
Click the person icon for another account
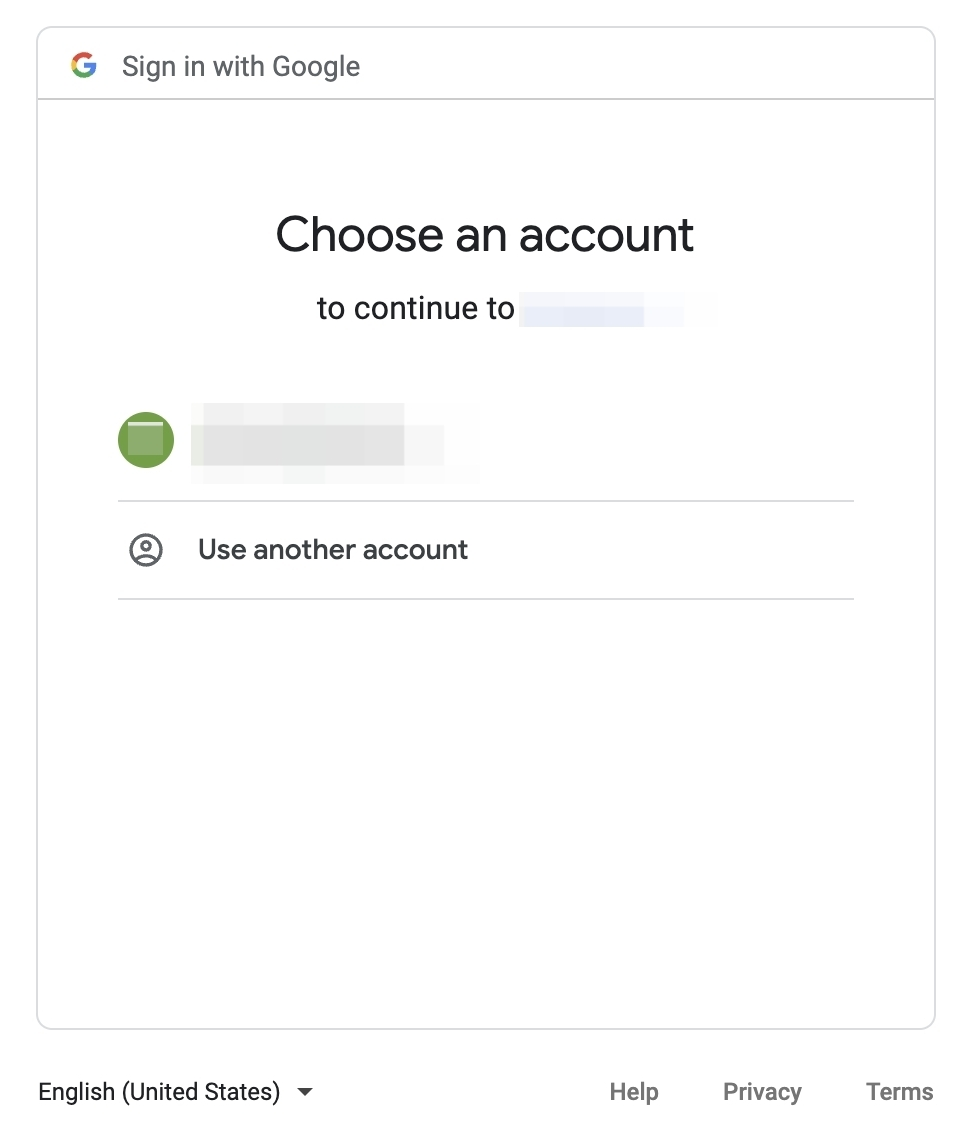click(x=146, y=550)
